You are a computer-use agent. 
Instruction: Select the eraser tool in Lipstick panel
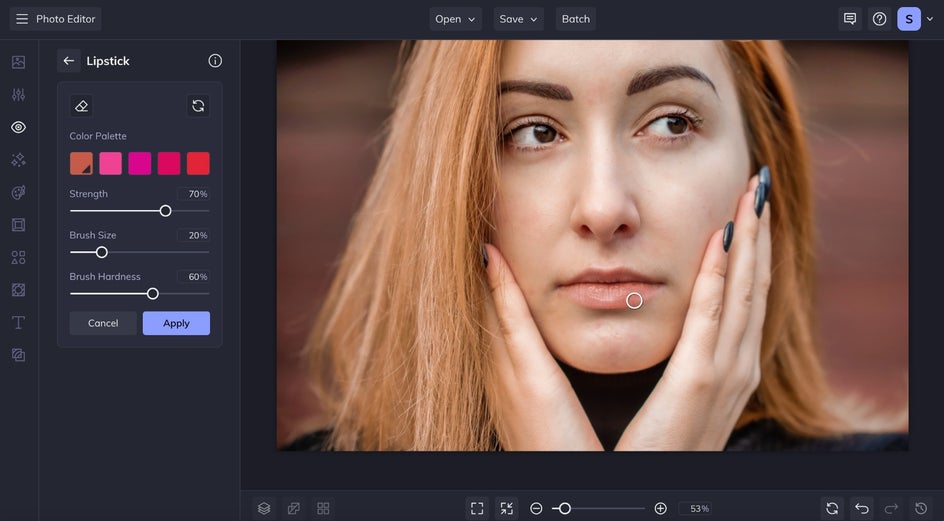82,106
